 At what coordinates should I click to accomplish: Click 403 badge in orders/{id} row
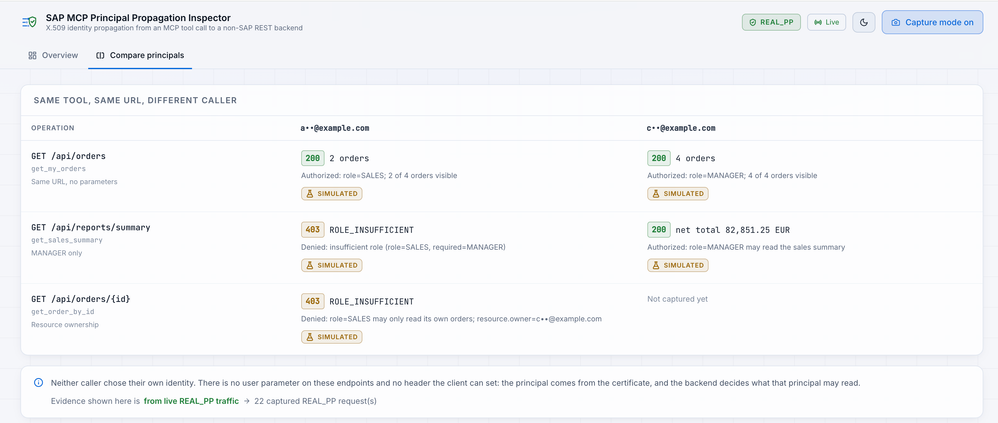(x=313, y=302)
